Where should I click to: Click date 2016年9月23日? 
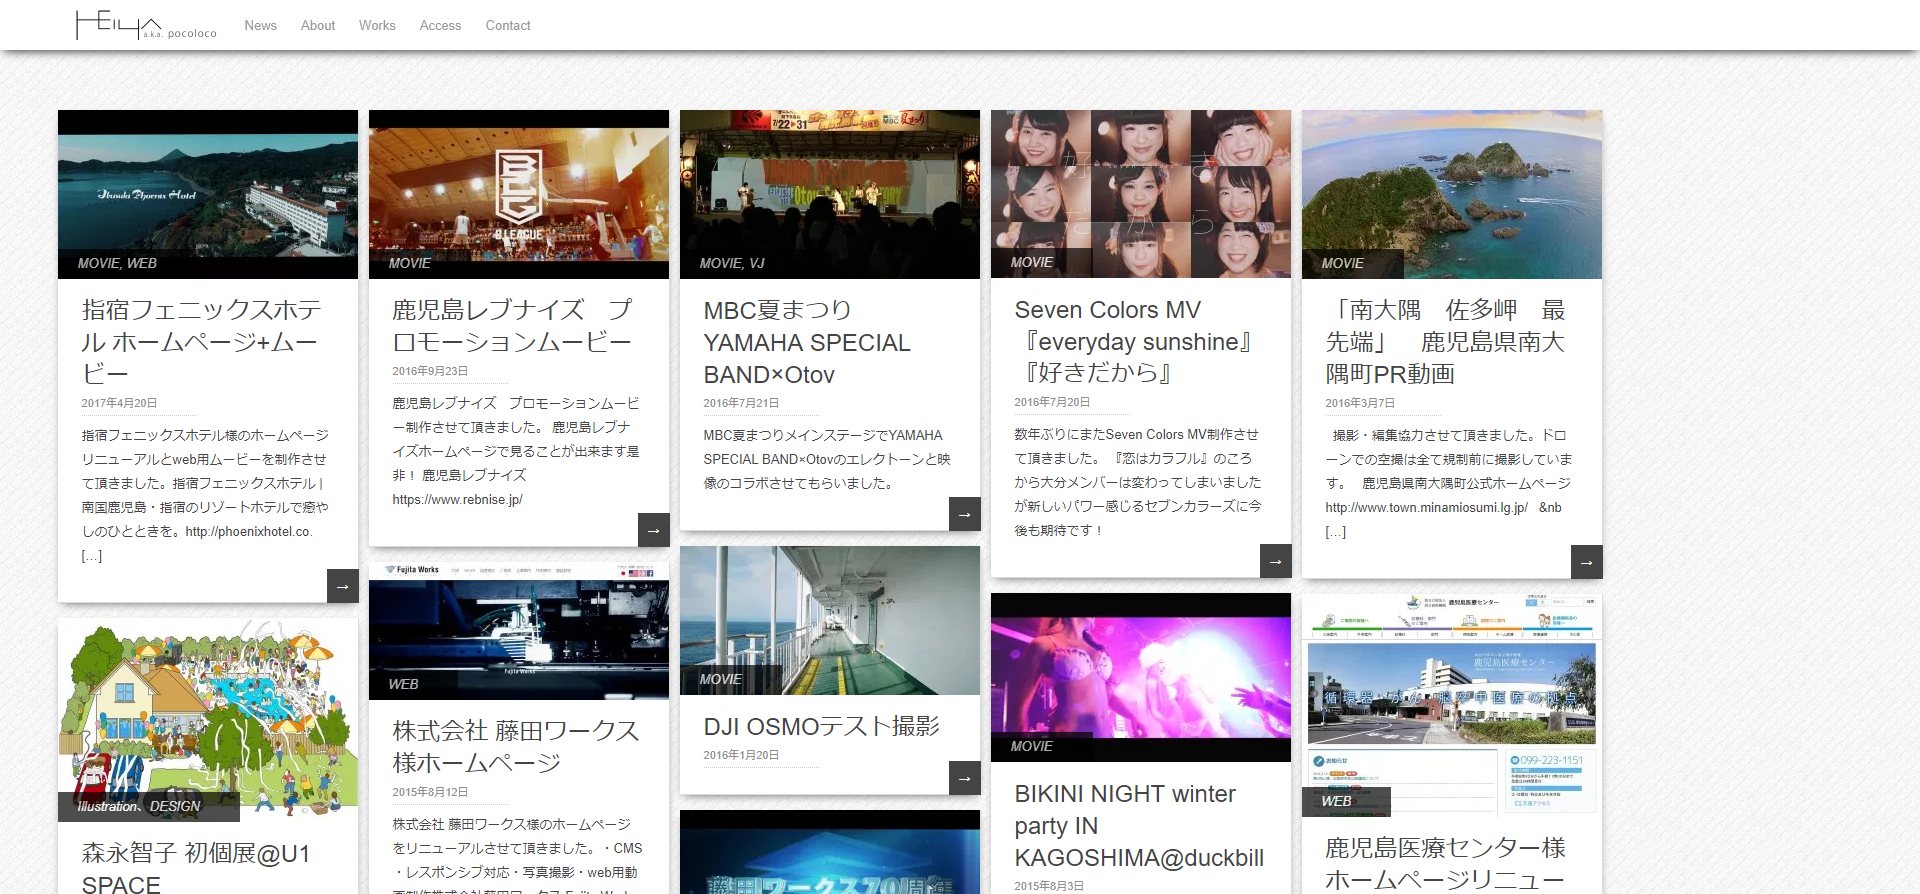point(430,371)
